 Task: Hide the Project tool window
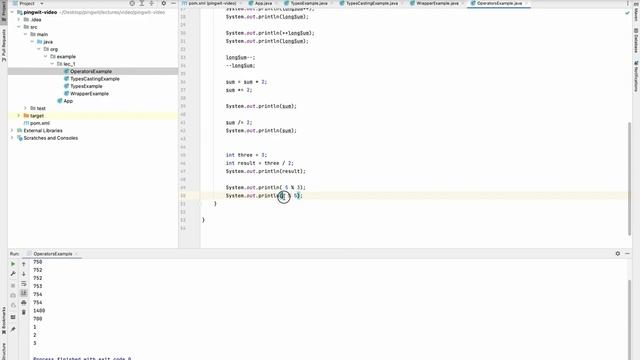pyautogui.click(x=173, y=3)
